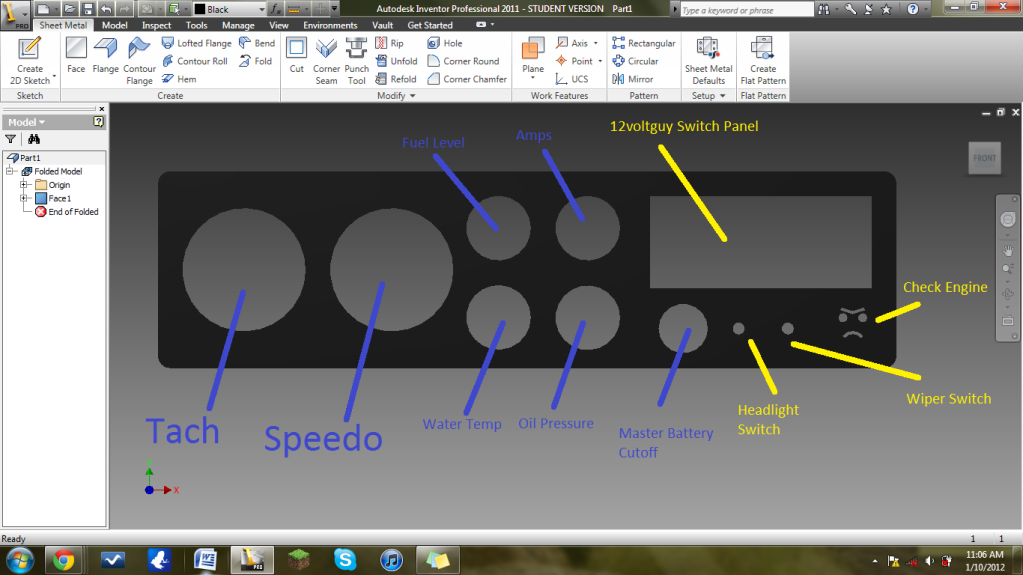Screen dimensions: 1023x575
Task: Open the Manage tab
Action: pos(238,25)
